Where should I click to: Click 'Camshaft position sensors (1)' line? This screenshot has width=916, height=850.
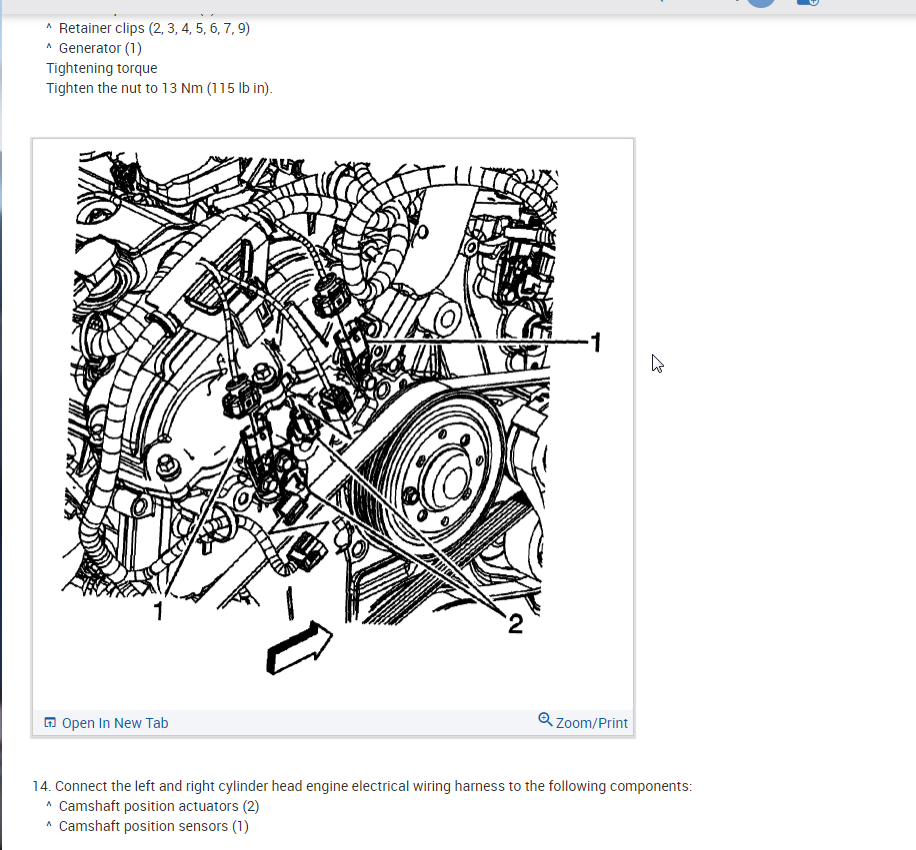(x=154, y=826)
